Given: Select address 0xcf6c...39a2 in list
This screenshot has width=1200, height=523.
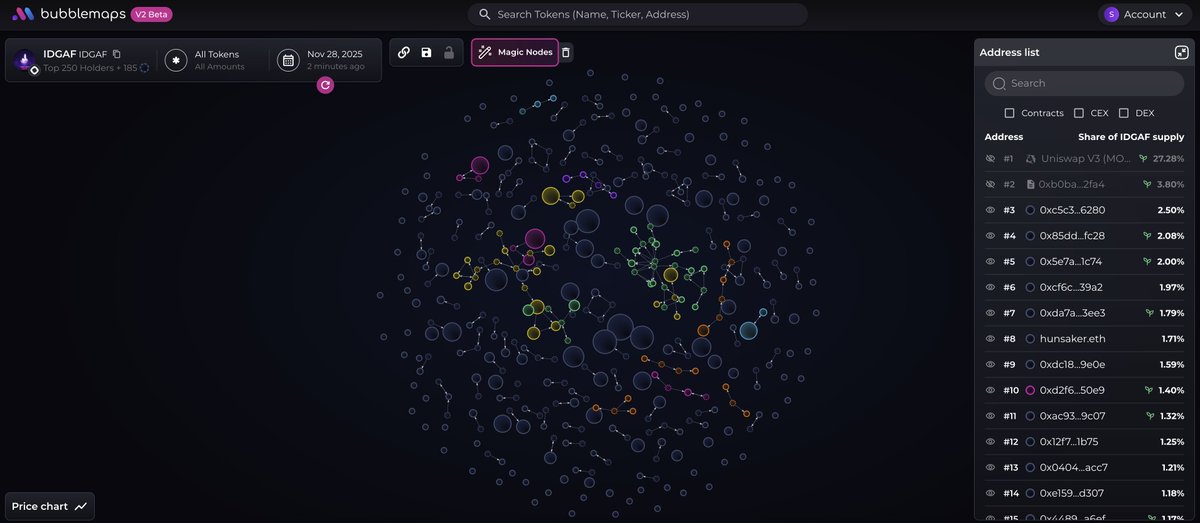Looking at the screenshot, I should click(x=1070, y=288).
